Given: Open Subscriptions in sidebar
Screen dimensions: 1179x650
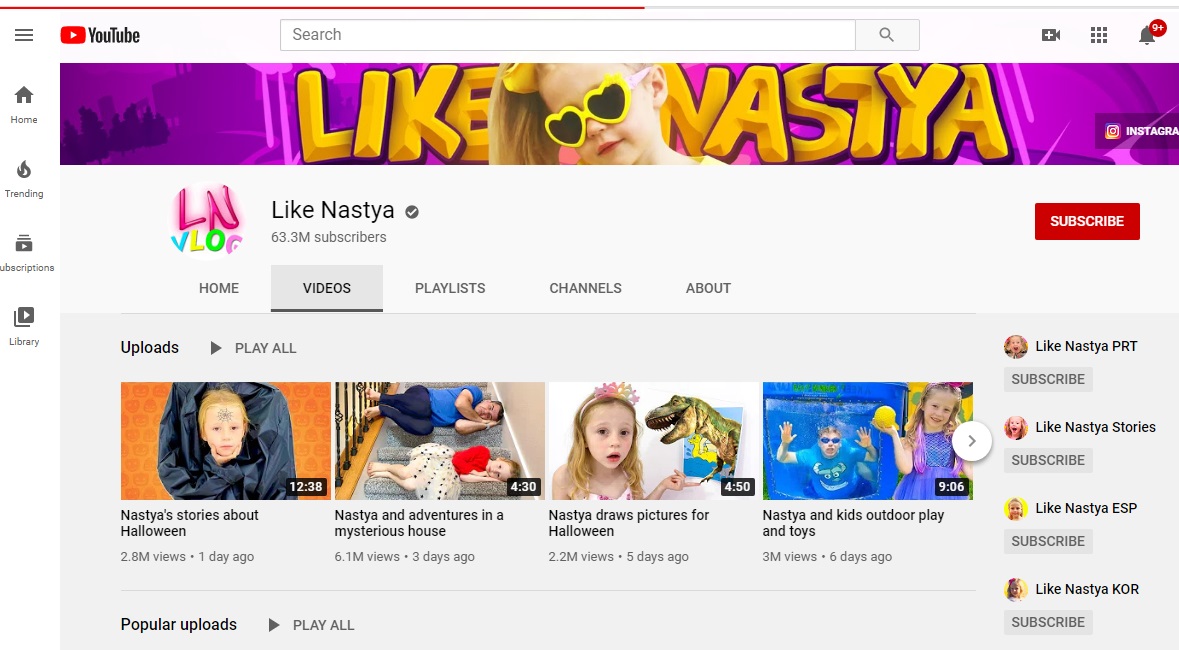Looking at the screenshot, I should point(24,253).
